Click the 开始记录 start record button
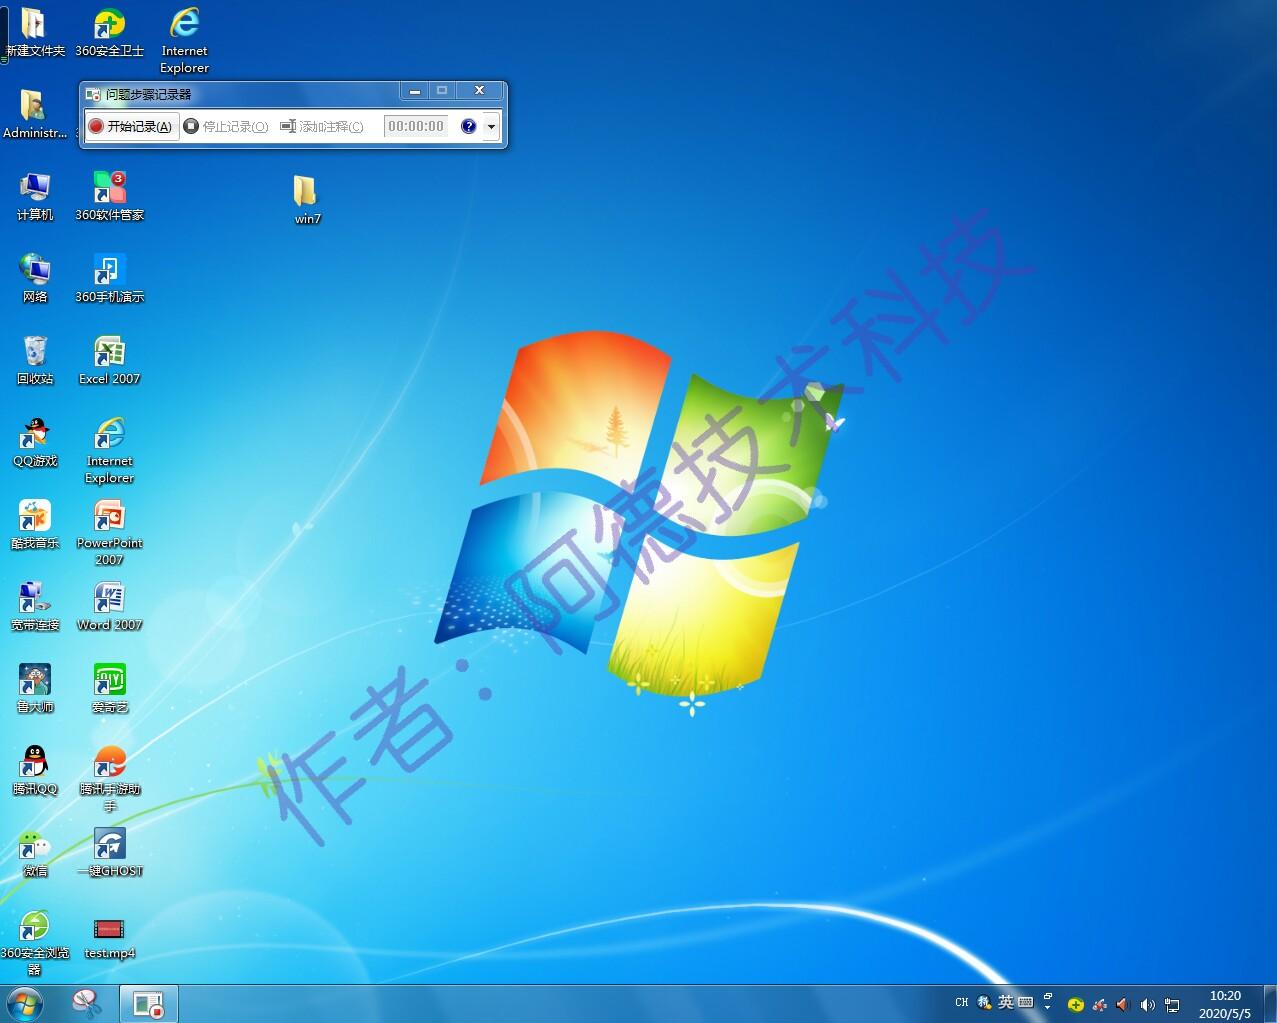The height and width of the screenshot is (1023, 1277). (131, 126)
